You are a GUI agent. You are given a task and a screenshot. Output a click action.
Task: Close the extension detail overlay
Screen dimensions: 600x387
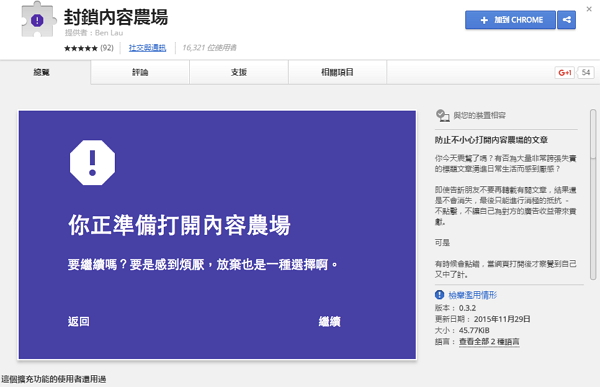point(589,9)
